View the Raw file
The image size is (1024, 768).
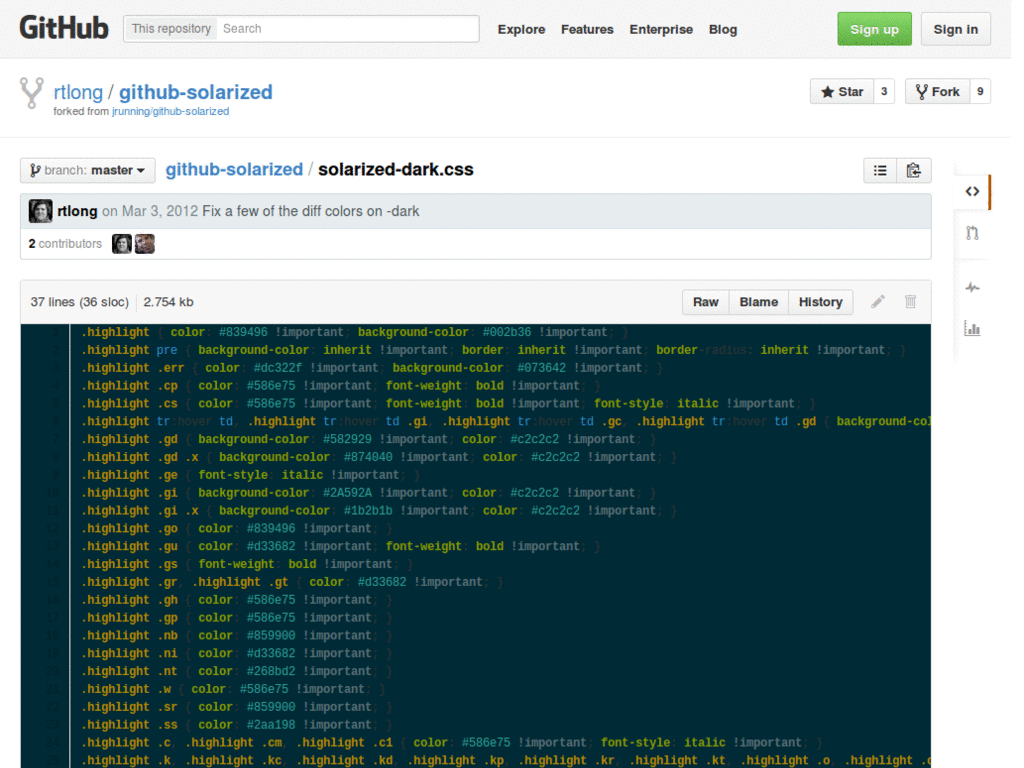pos(705,302)
